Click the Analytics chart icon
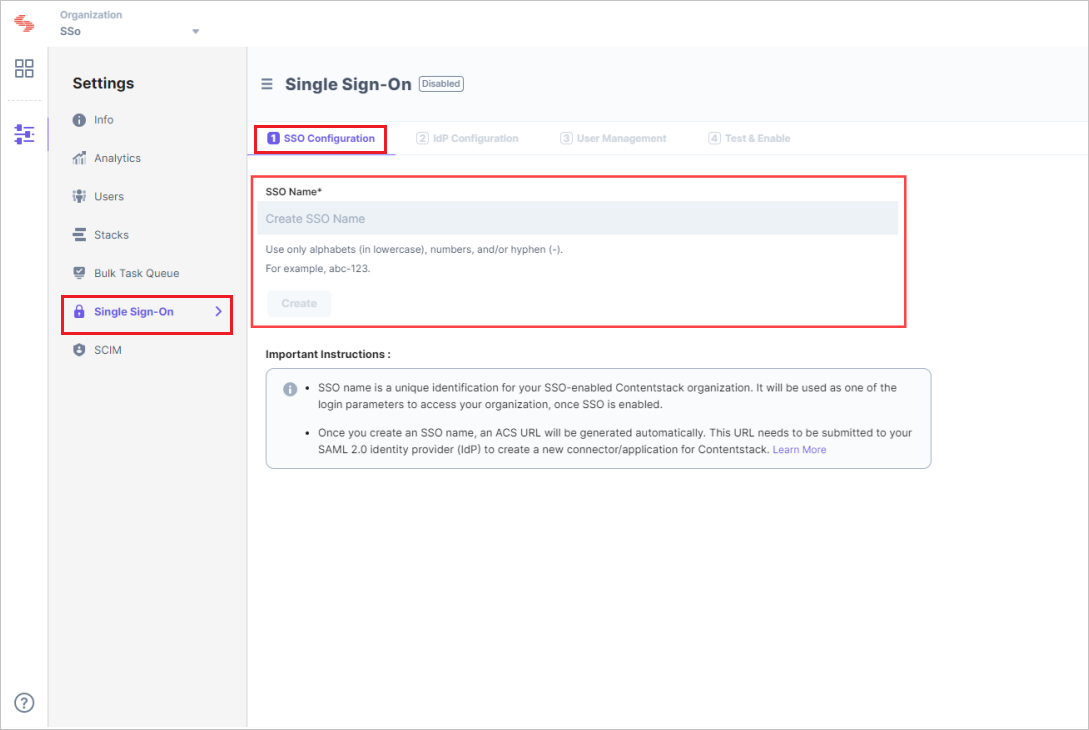The image size is (1089, 730). coord(80,157)
